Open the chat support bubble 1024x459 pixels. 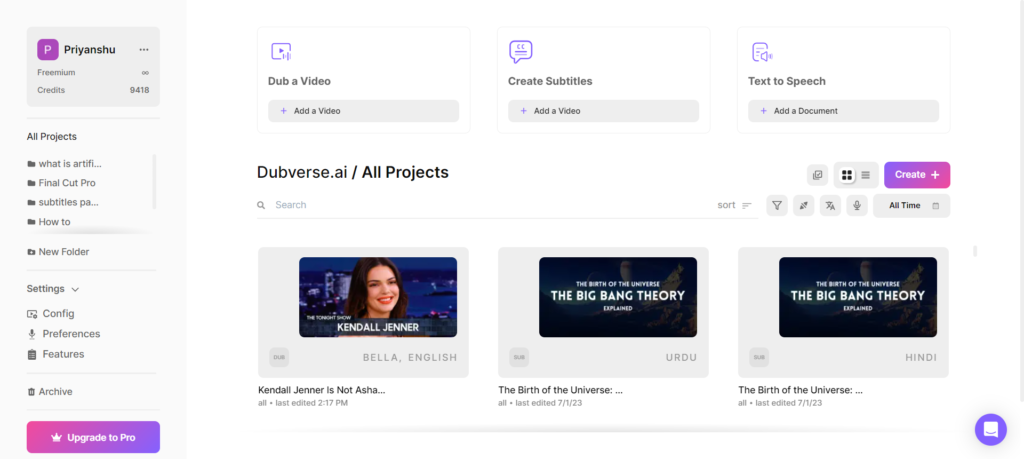coord(991,430)
